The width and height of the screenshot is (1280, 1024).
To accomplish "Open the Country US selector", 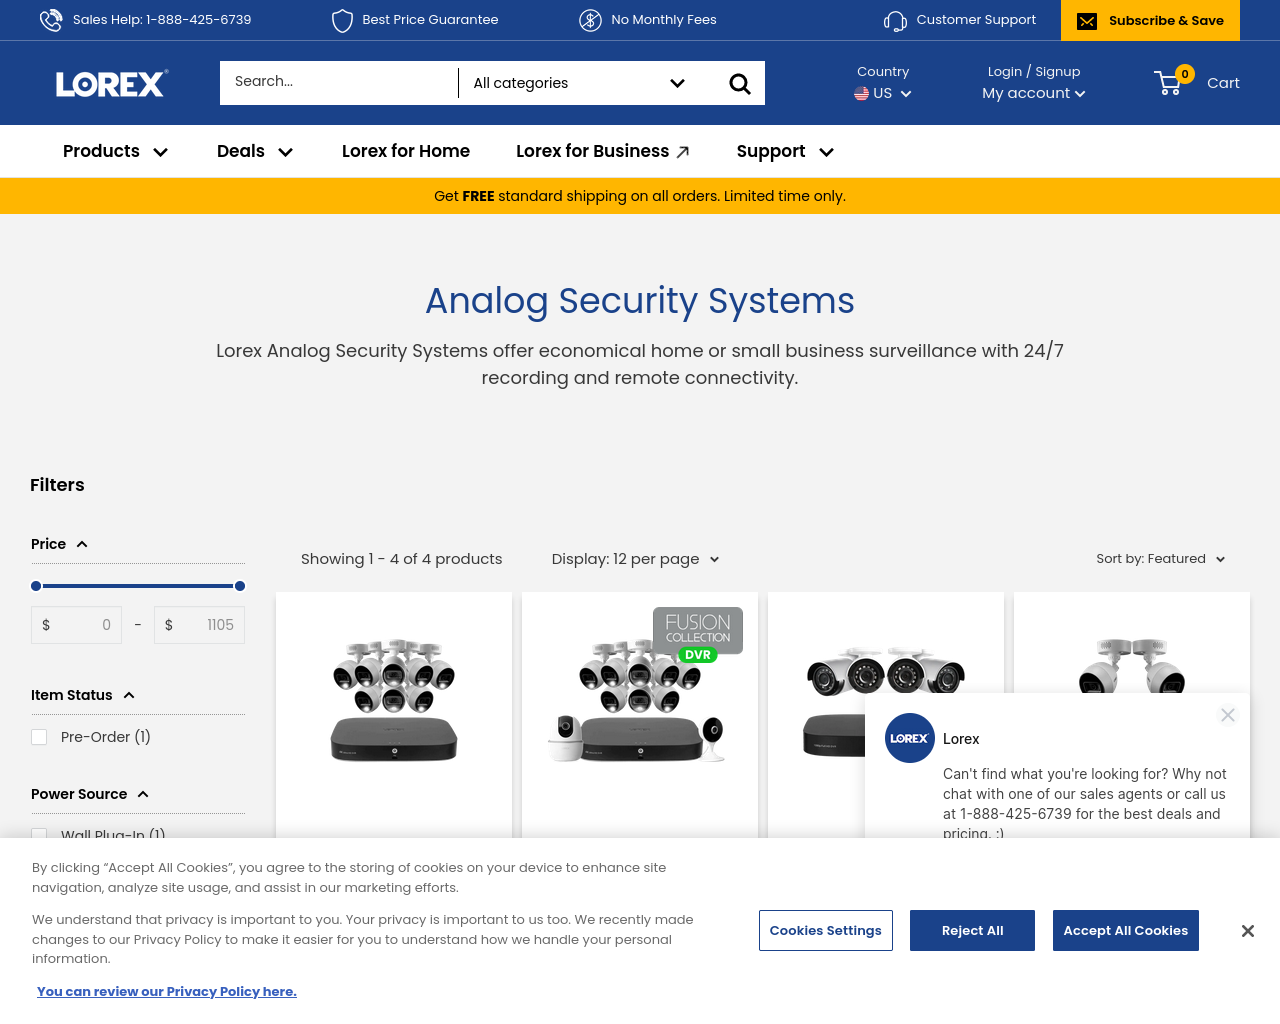I will coord(883,93).
